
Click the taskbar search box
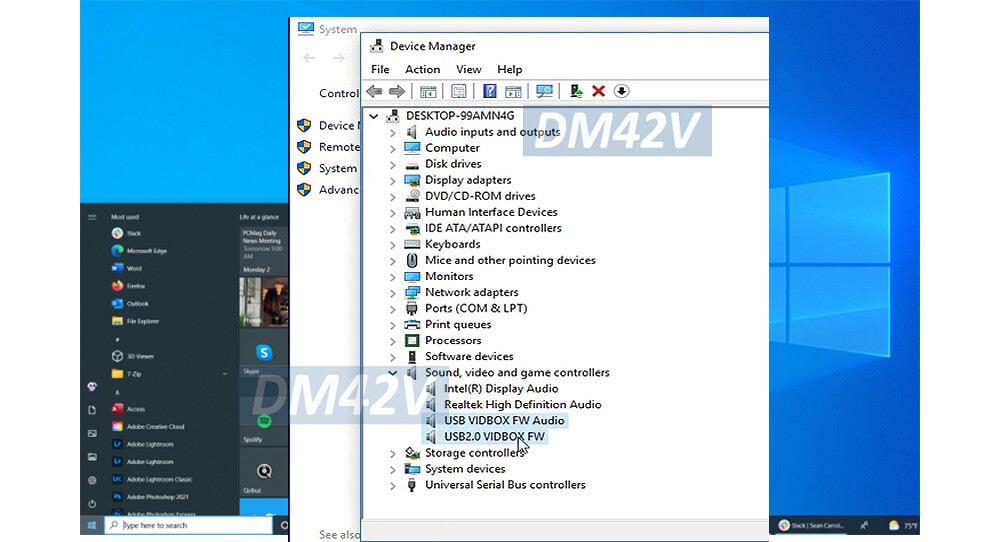190,525
